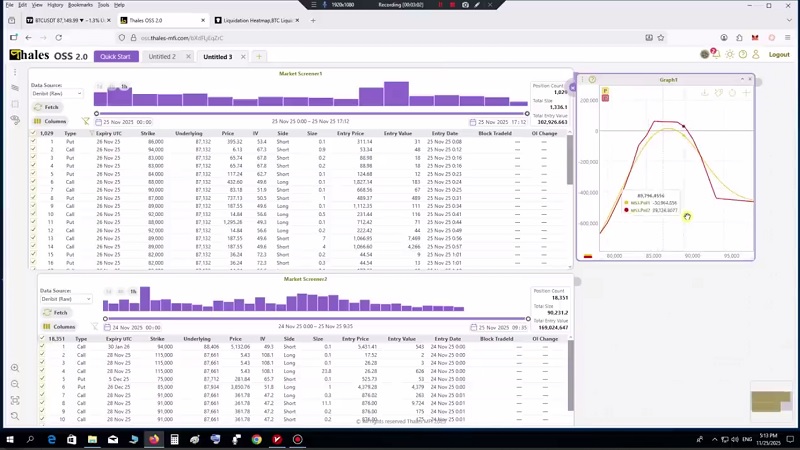Click the help icon in Graph1 header
The width and height of the screenshot is (800, 450).
[592, 80]
